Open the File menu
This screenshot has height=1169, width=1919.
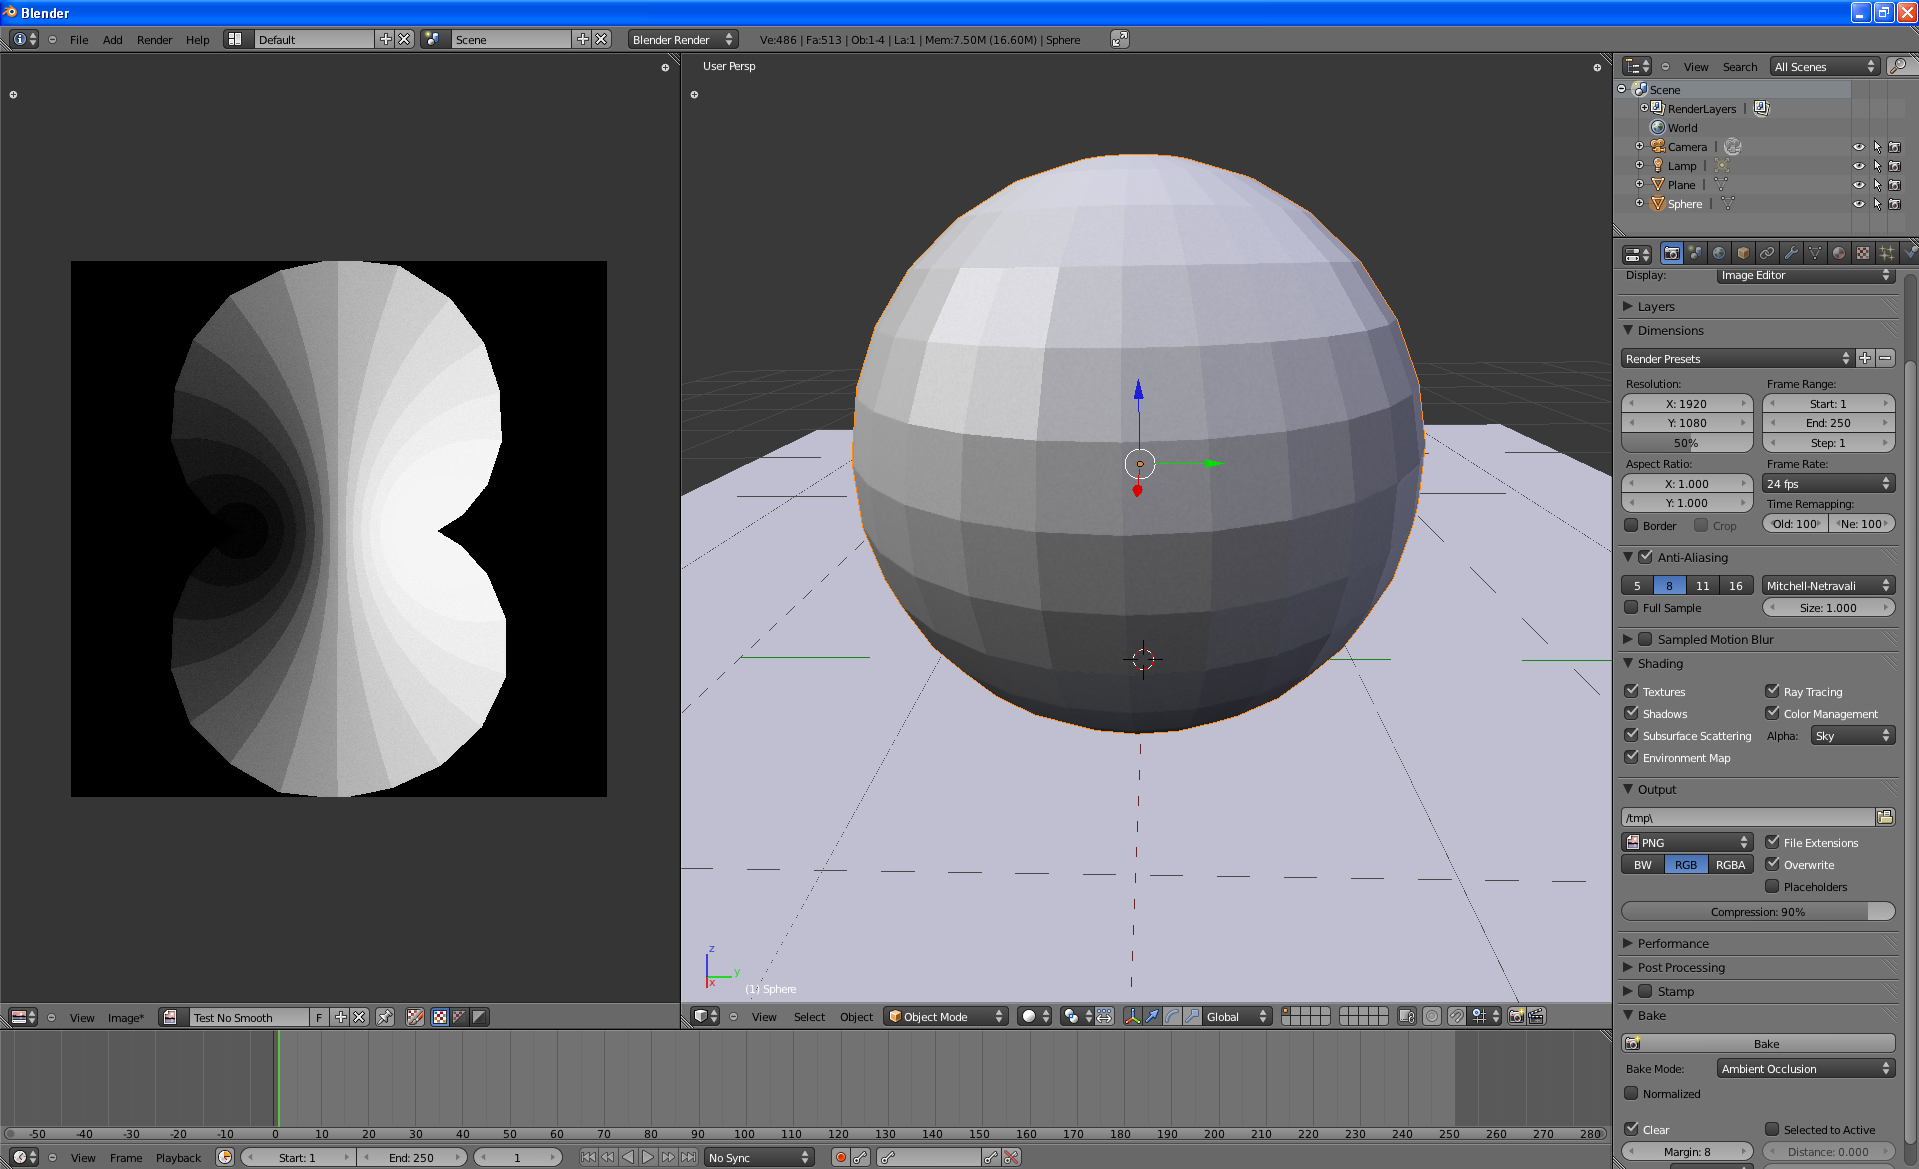click(x=79, y=40)
